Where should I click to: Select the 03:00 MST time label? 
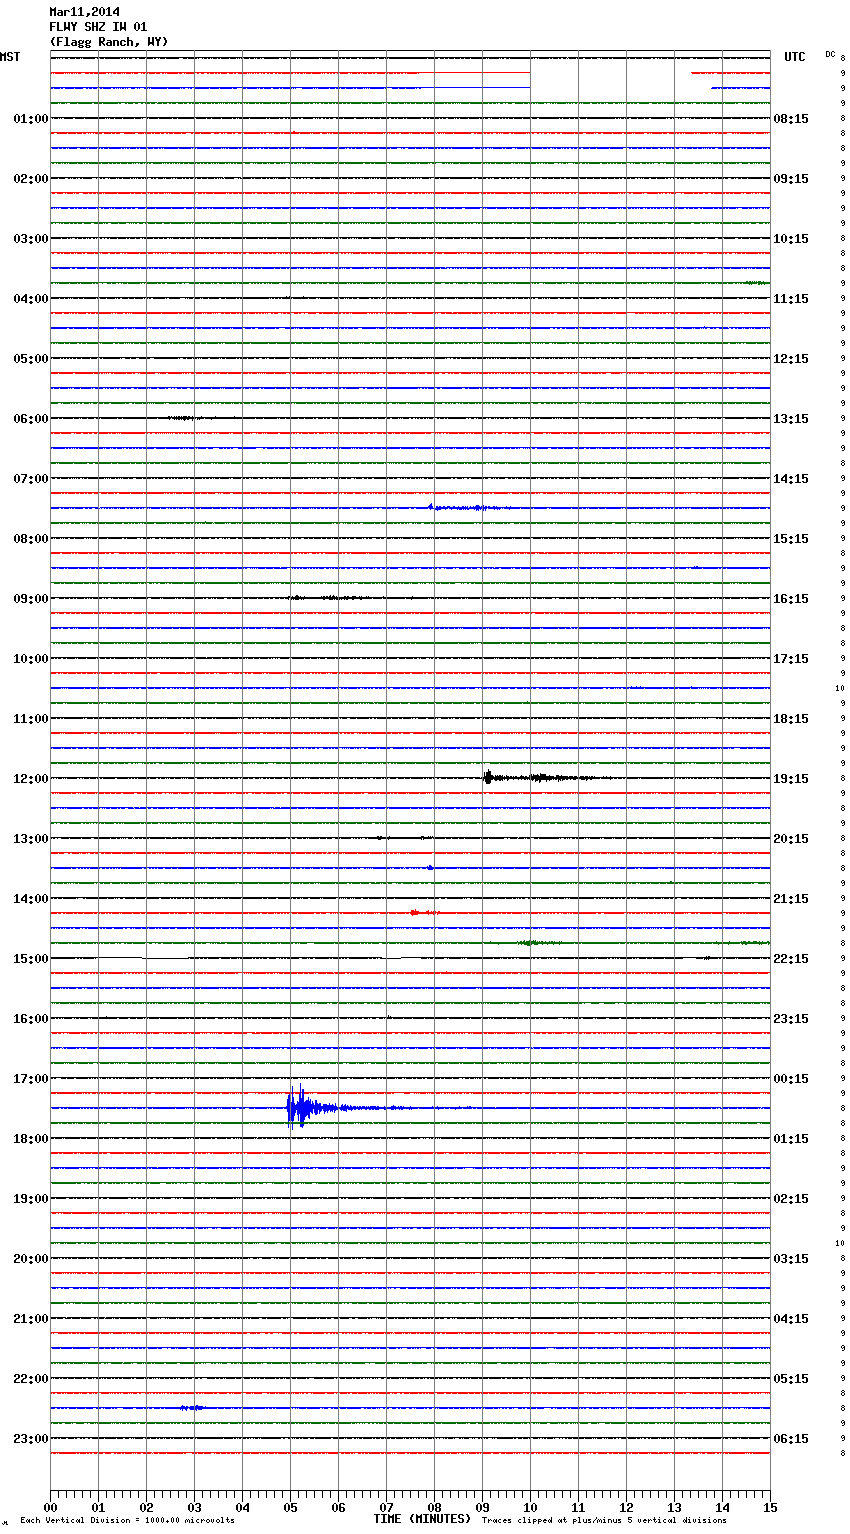point(31,239)
